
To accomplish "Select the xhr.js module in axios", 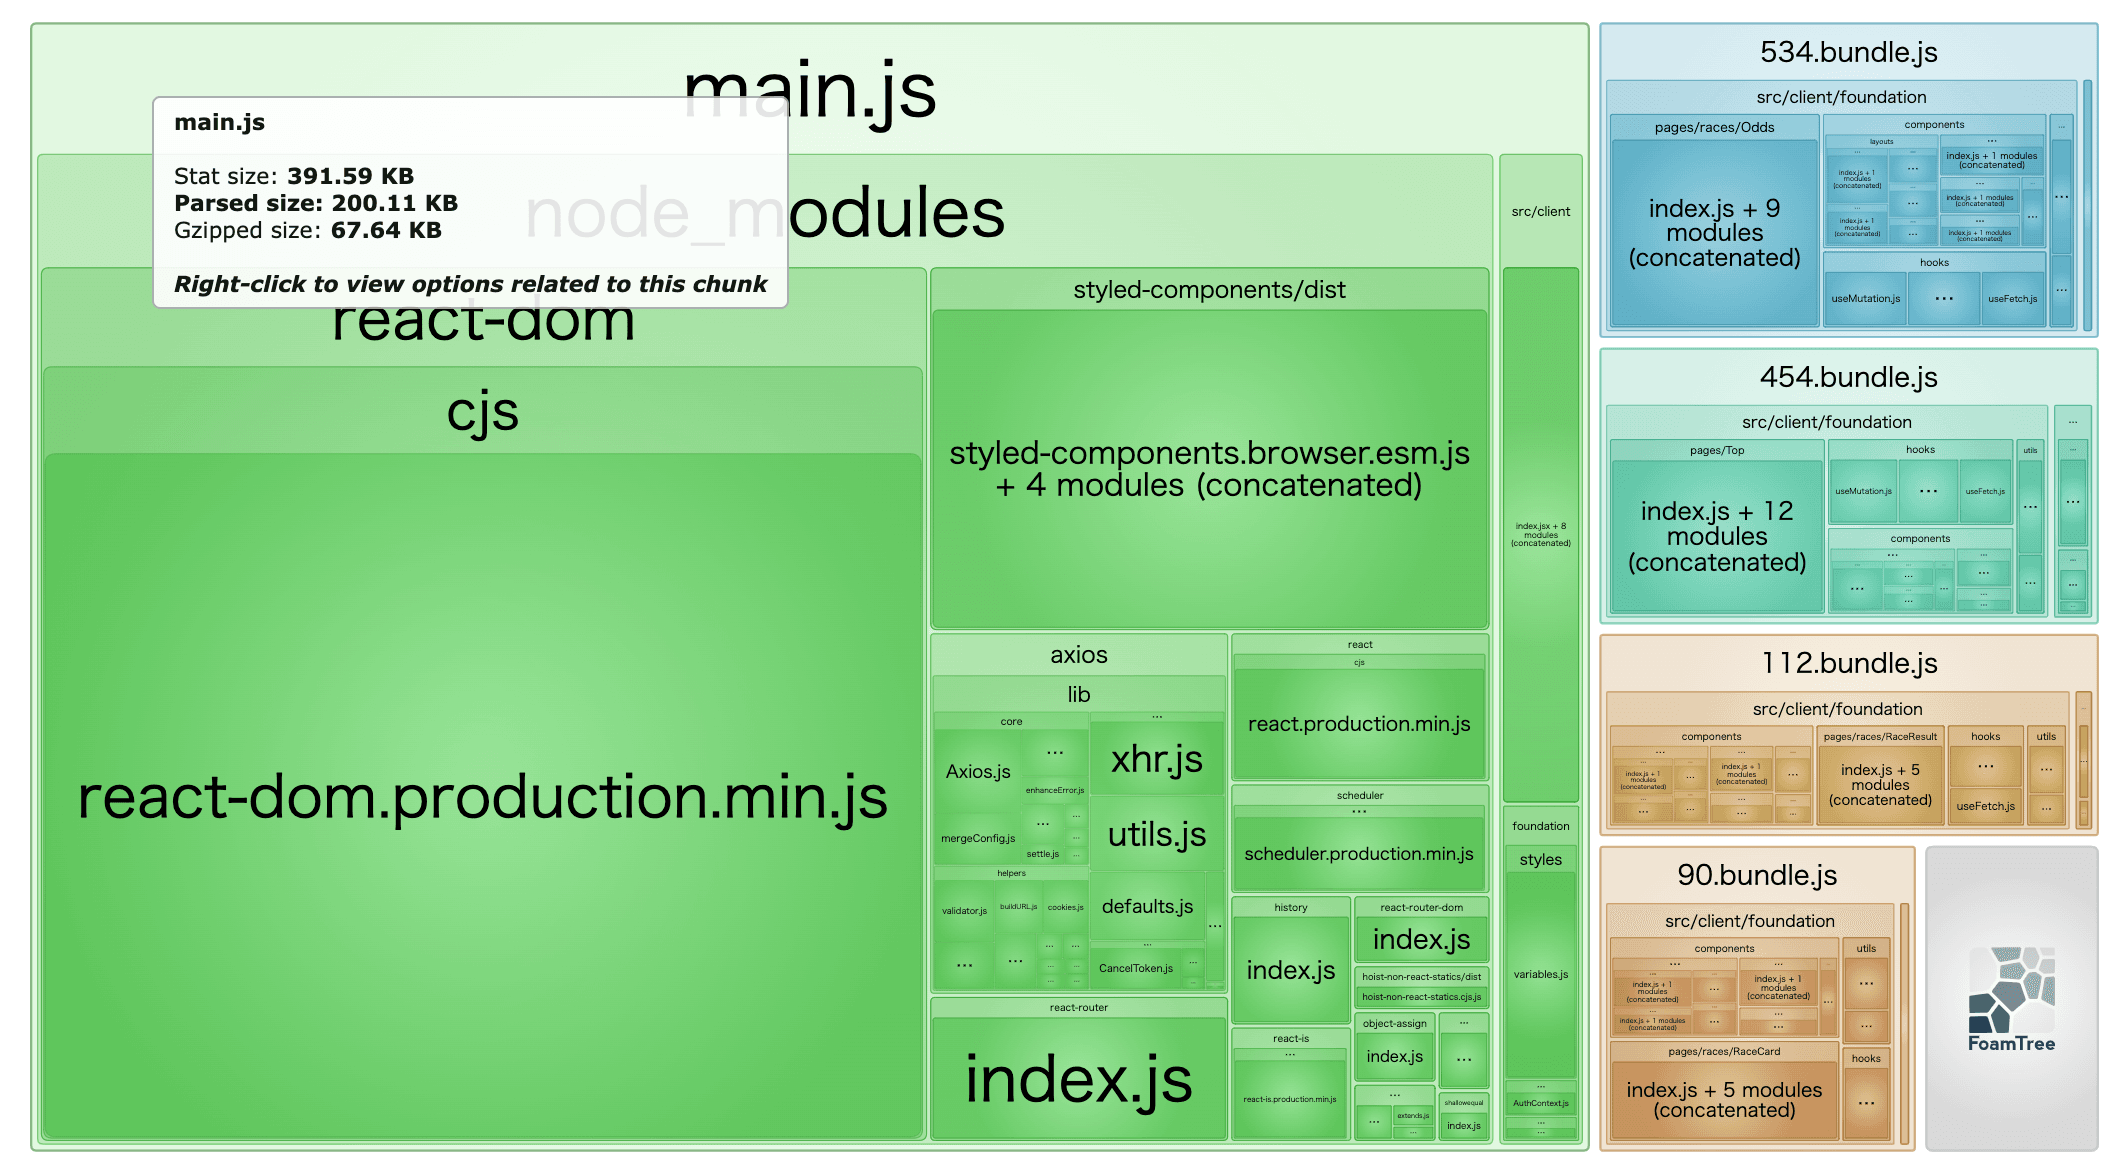I will pos(1156,759).
